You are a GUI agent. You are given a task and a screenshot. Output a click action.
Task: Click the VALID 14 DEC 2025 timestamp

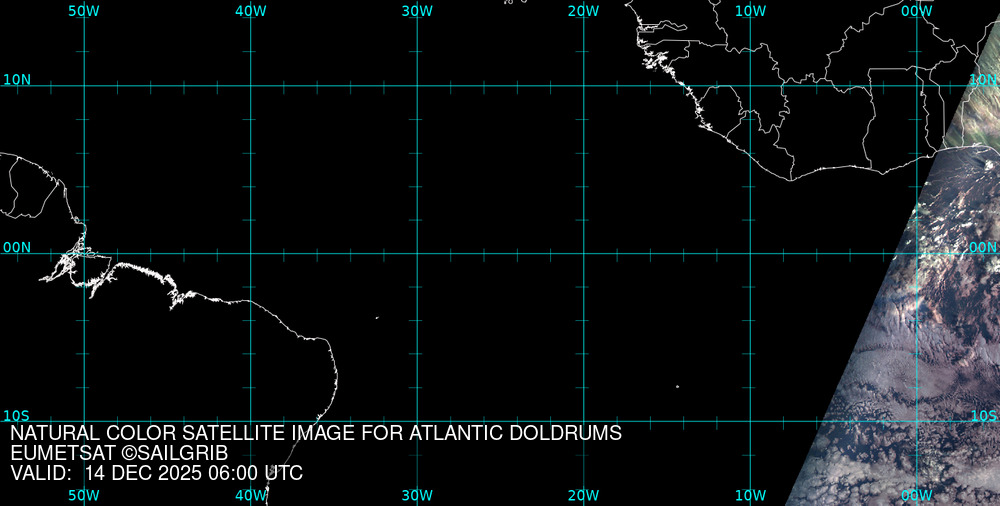pyautogui.click(x=156, y=473)
